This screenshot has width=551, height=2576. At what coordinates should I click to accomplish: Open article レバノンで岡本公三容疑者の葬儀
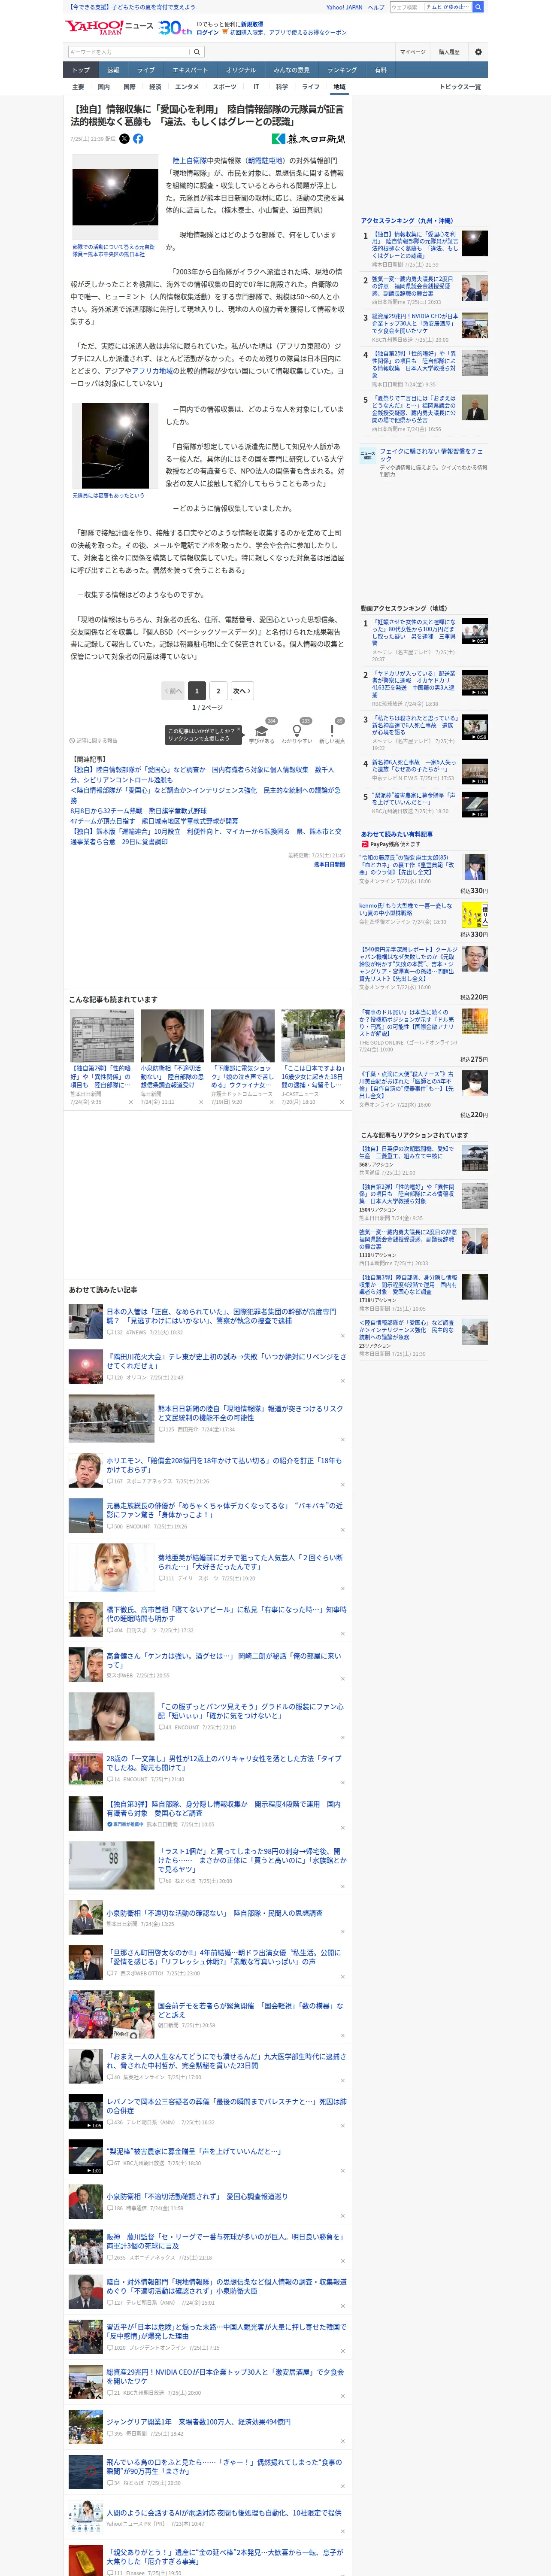(226, 2106)
